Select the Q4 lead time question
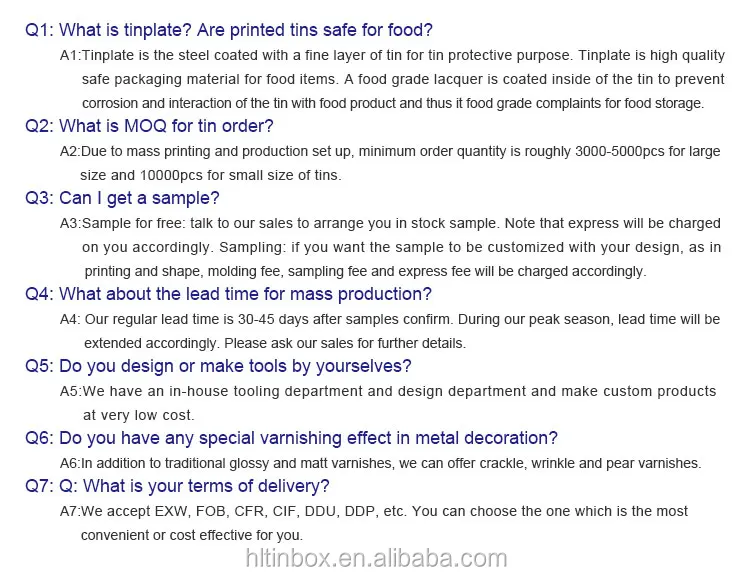Viewport: 750px width, 576px height. (228, 294)
